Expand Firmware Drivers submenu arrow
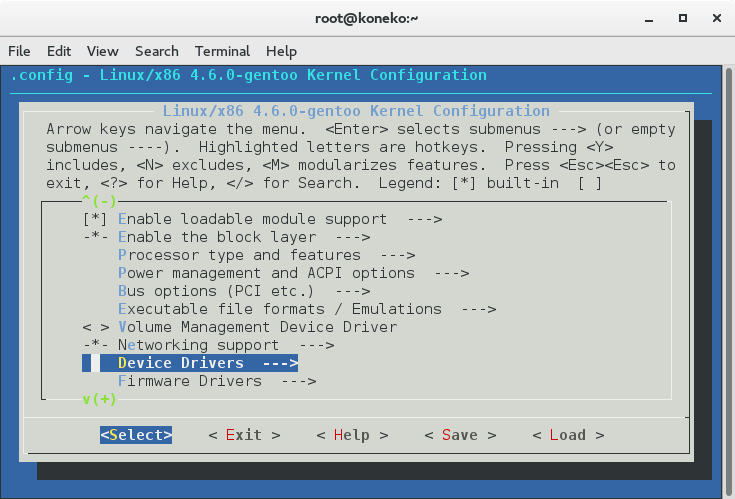735x499 pixels. tap(299, 381)
